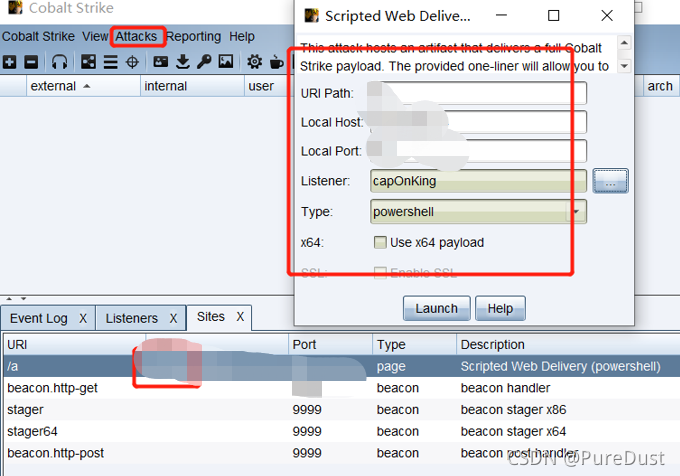The width and height of the screenshot is (680, 476).
Task: Open credentials via the ID card icon
Action: 160,62
